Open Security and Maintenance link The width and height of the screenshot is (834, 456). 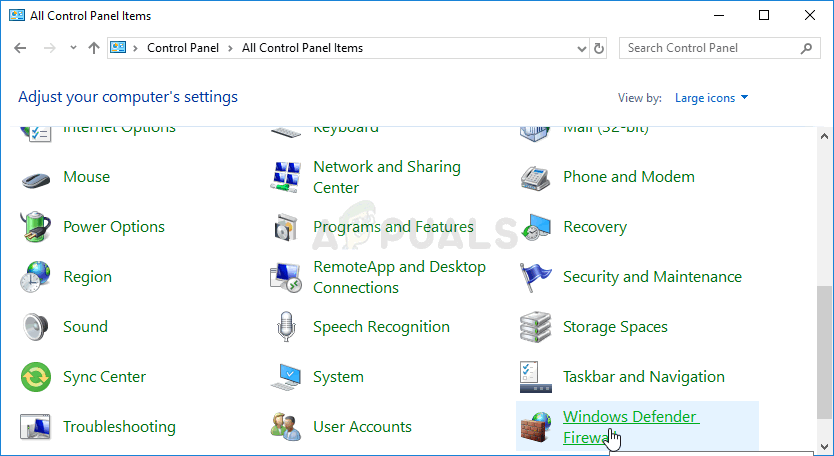[x=652, y=277]
